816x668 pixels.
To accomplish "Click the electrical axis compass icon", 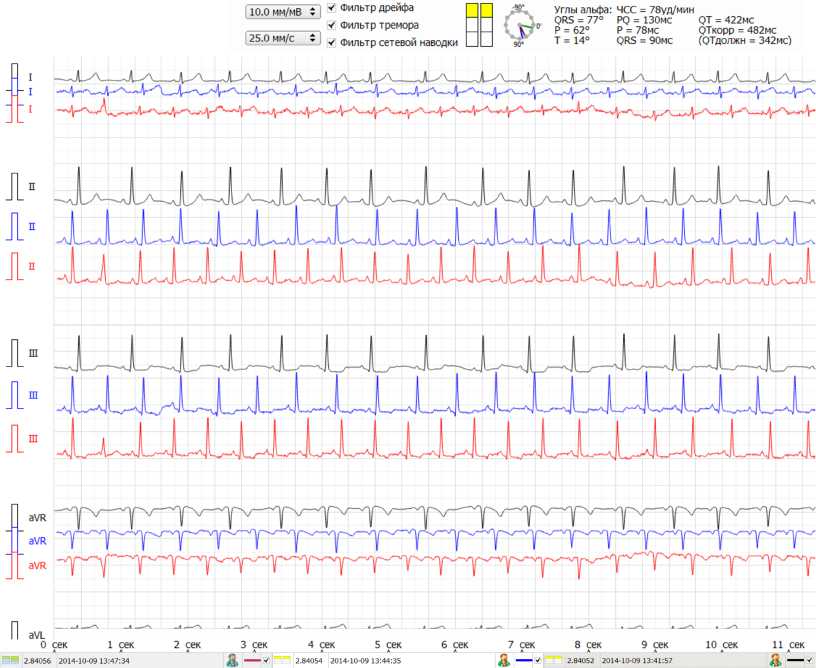I will (x=519, y=24).
